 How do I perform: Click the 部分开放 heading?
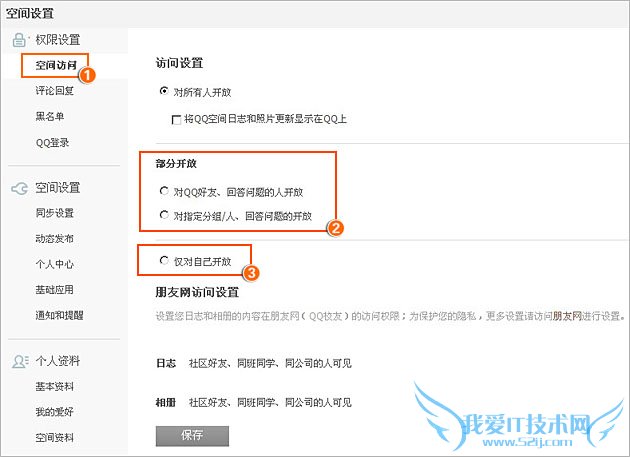pos(176,164)
